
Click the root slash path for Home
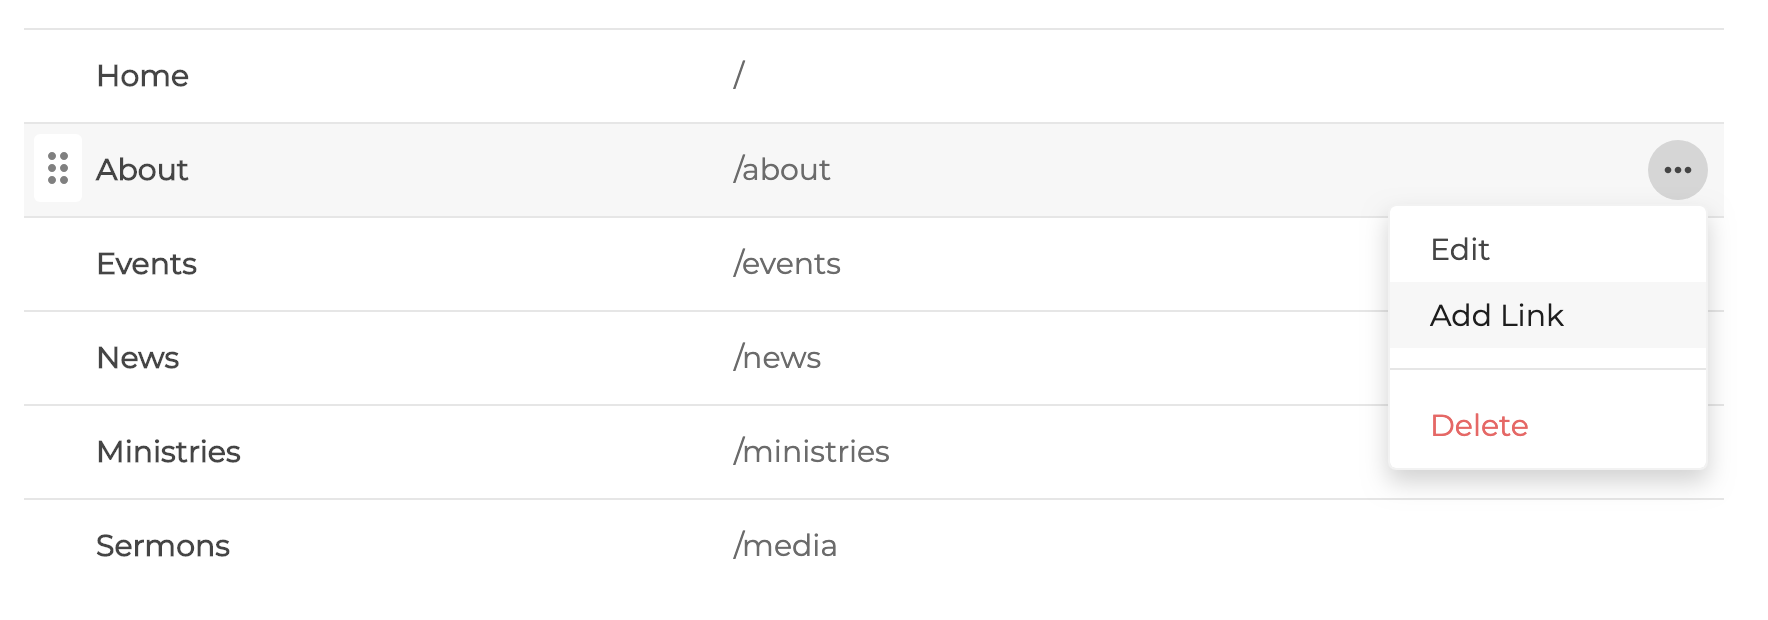[739, 76]
